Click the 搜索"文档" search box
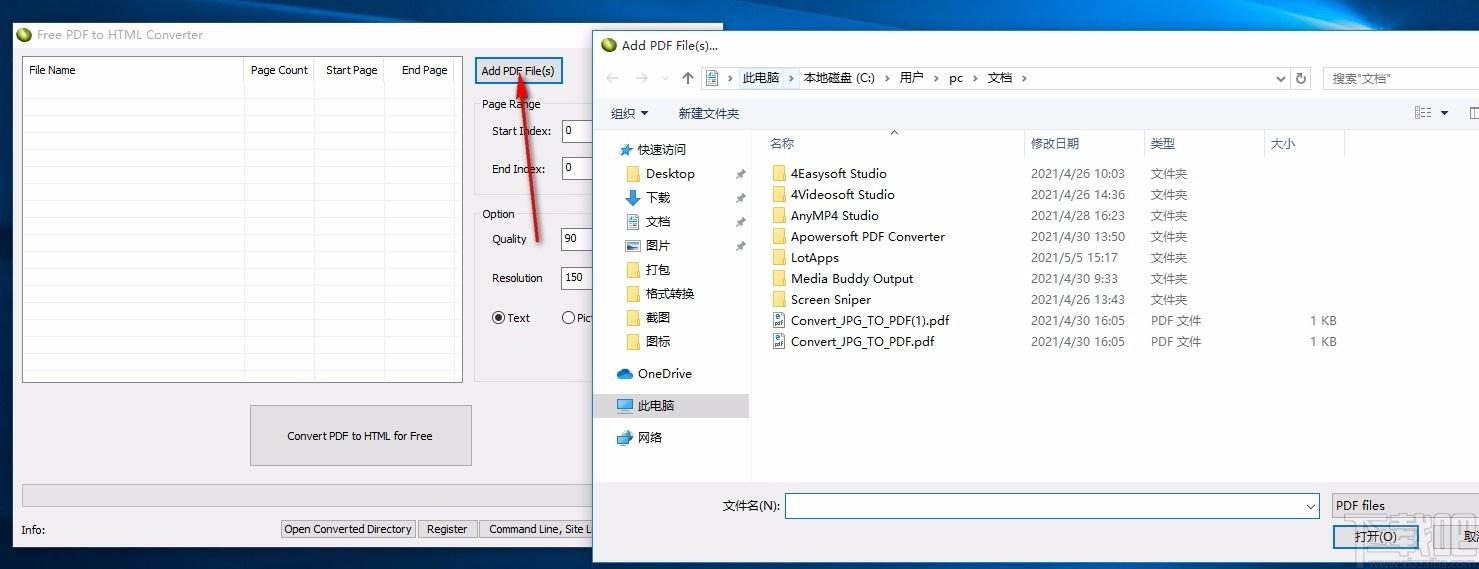The width and height of the screenshot is (1479, 569). (x=1400, y=78)
